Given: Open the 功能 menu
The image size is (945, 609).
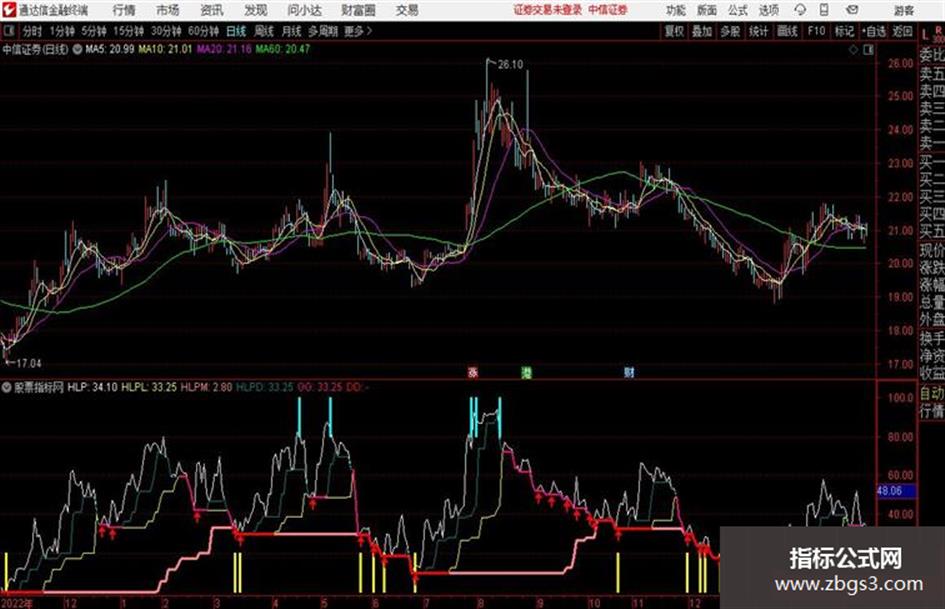Looking at the screenshot, I should (676, 10).
